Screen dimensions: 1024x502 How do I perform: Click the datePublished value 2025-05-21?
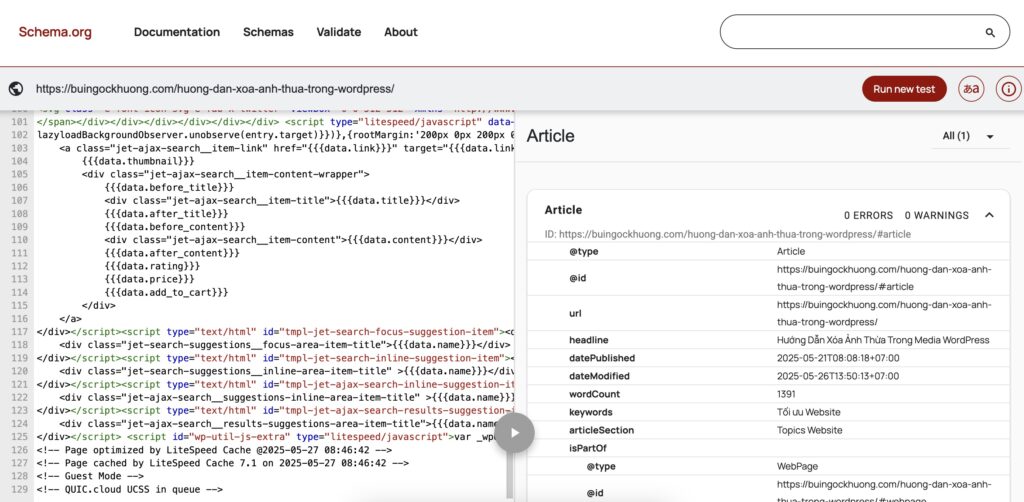coord(838,358)
